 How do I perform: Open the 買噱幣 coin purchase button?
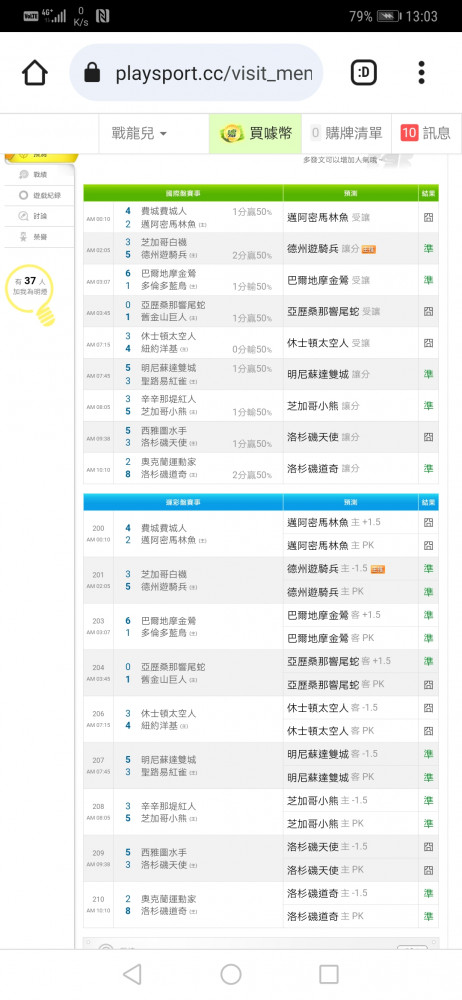click(x=255, y=133)
